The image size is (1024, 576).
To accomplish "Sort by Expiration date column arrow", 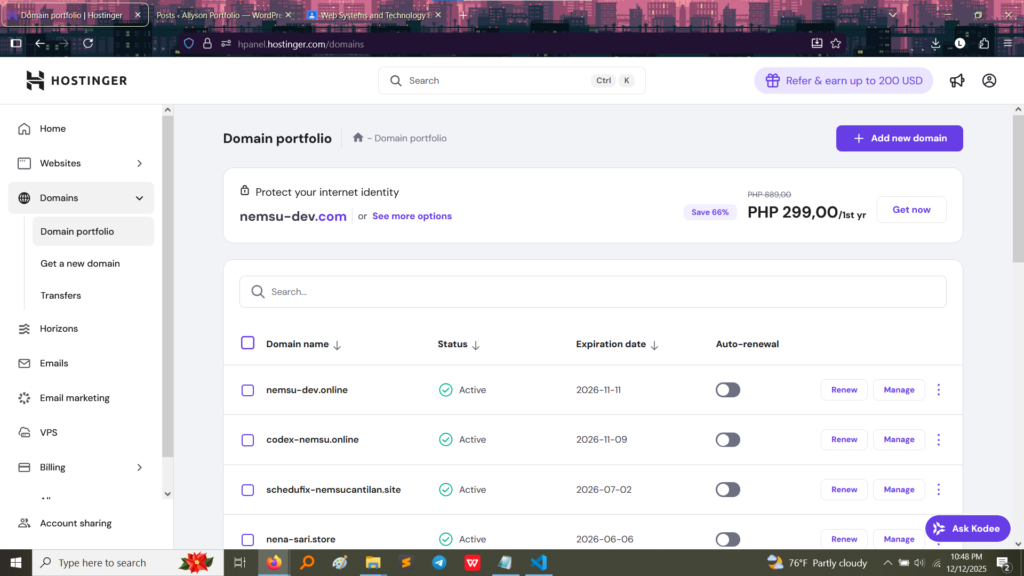I will pyautogui.click(x=654, y=345).
